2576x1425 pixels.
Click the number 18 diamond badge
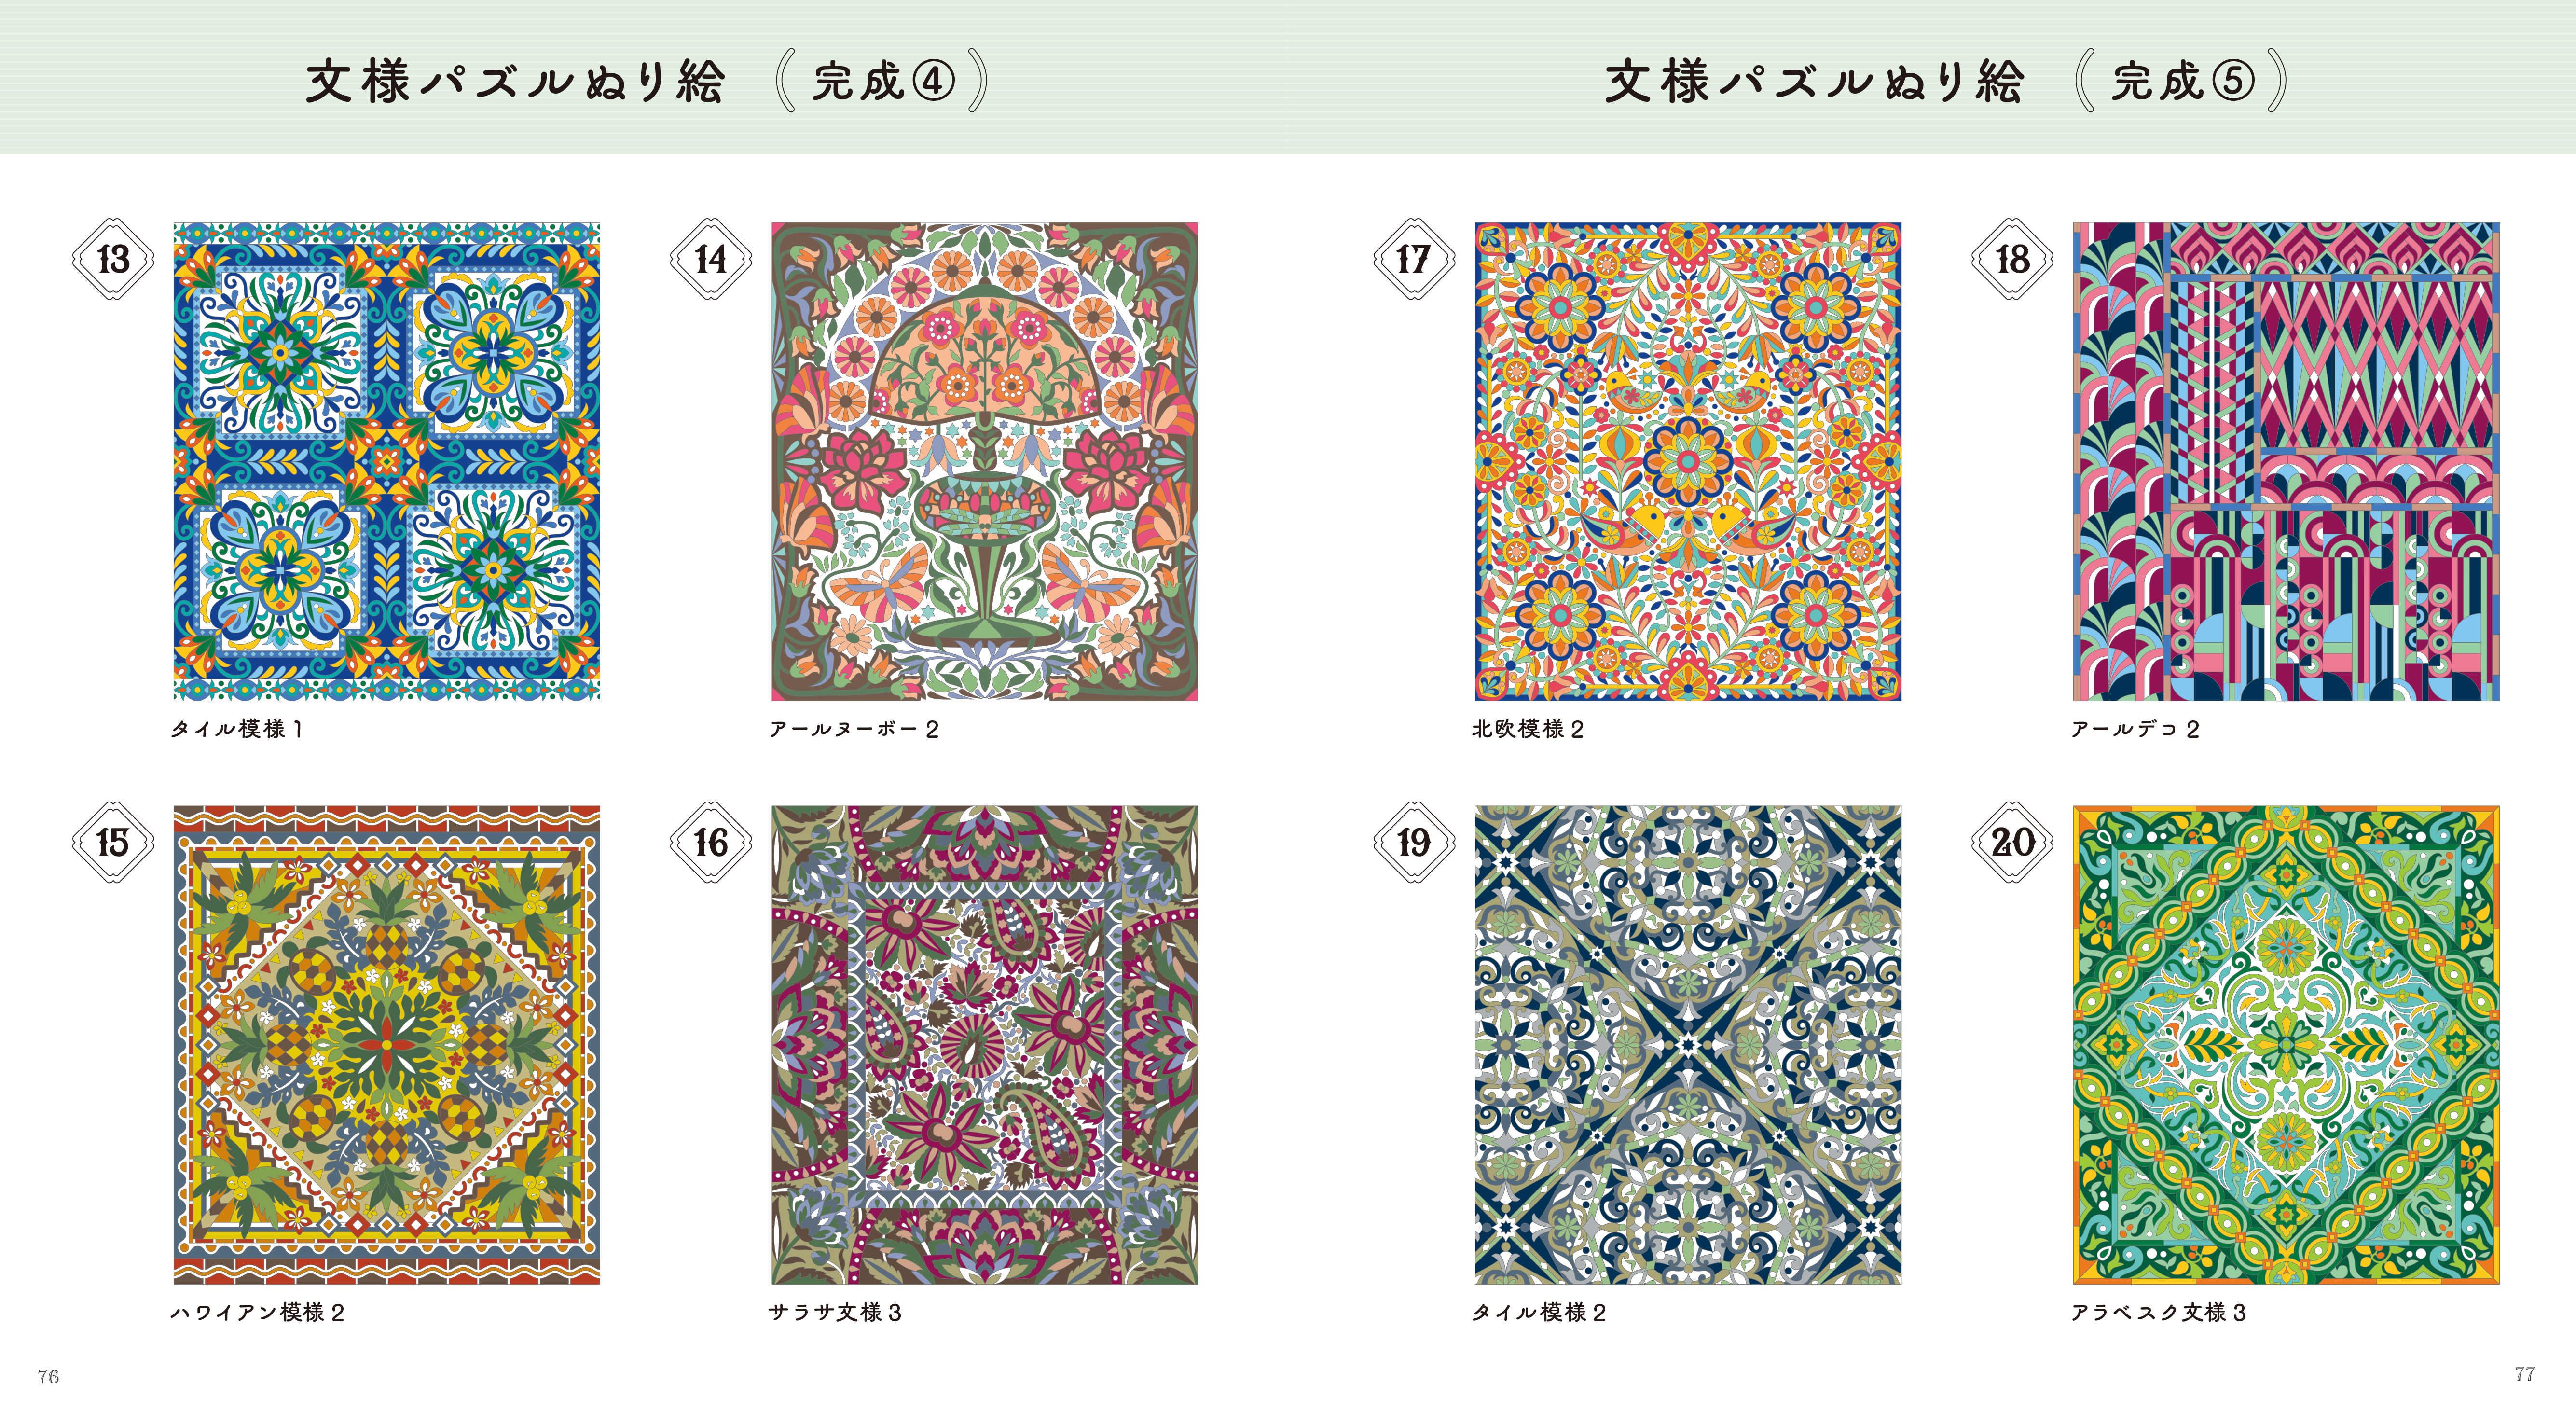2012,259
